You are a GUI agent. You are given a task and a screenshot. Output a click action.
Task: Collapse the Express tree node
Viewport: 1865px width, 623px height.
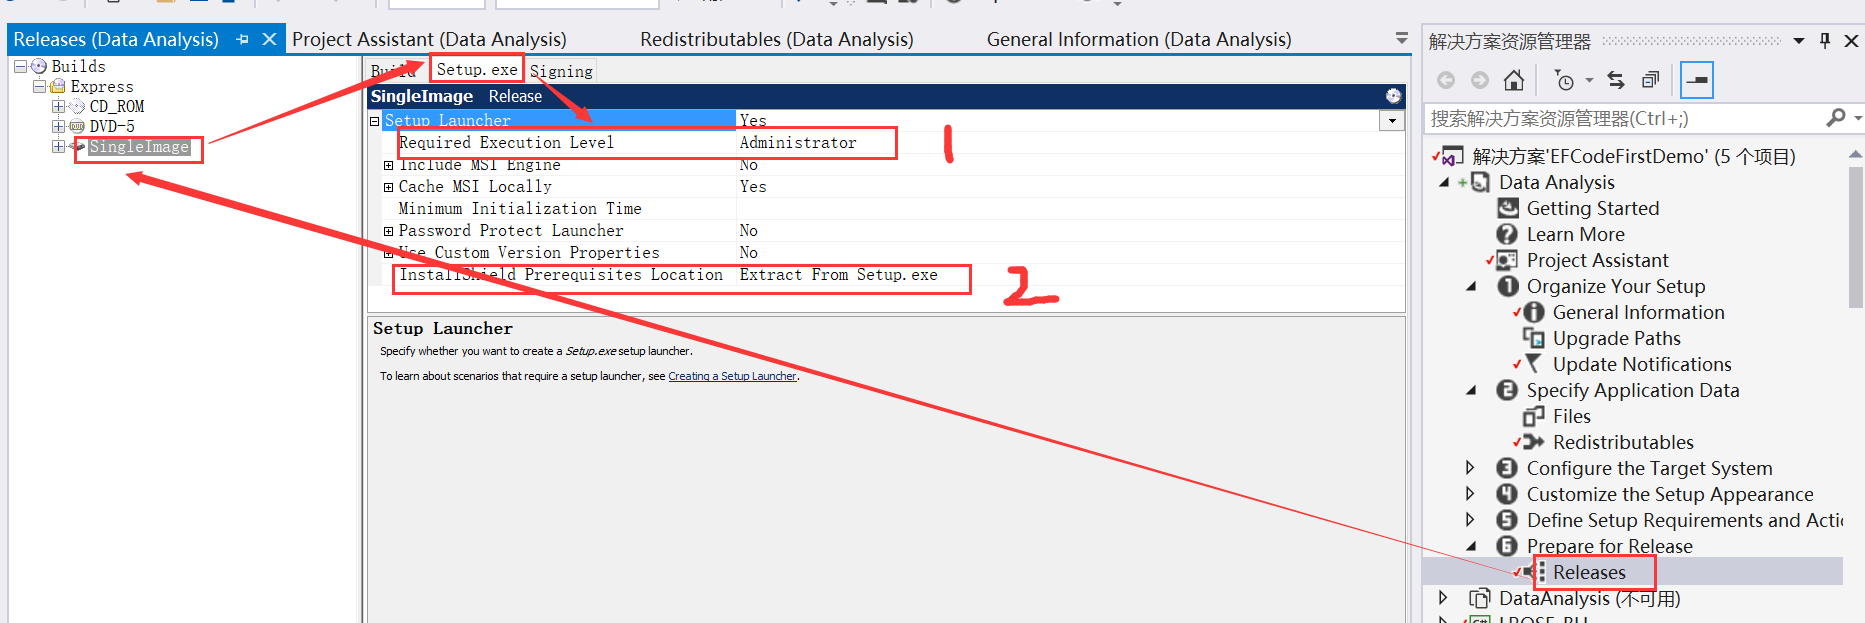click(39, 86)
